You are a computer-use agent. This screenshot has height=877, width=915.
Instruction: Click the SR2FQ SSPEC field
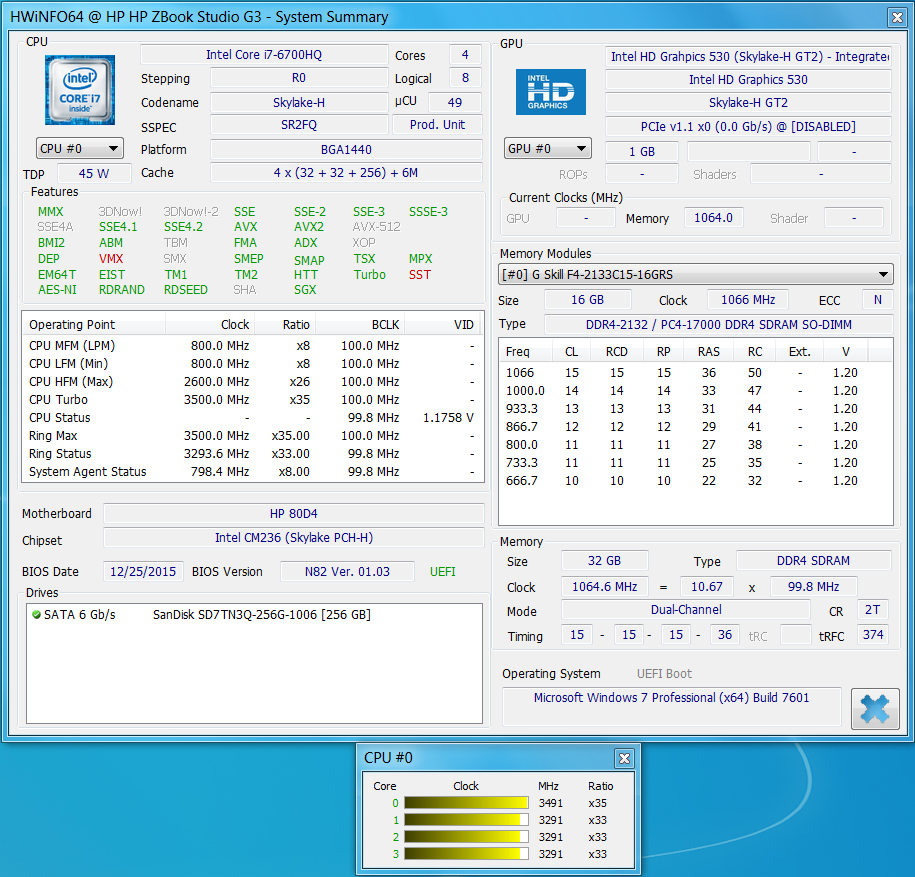coord(299,125)
